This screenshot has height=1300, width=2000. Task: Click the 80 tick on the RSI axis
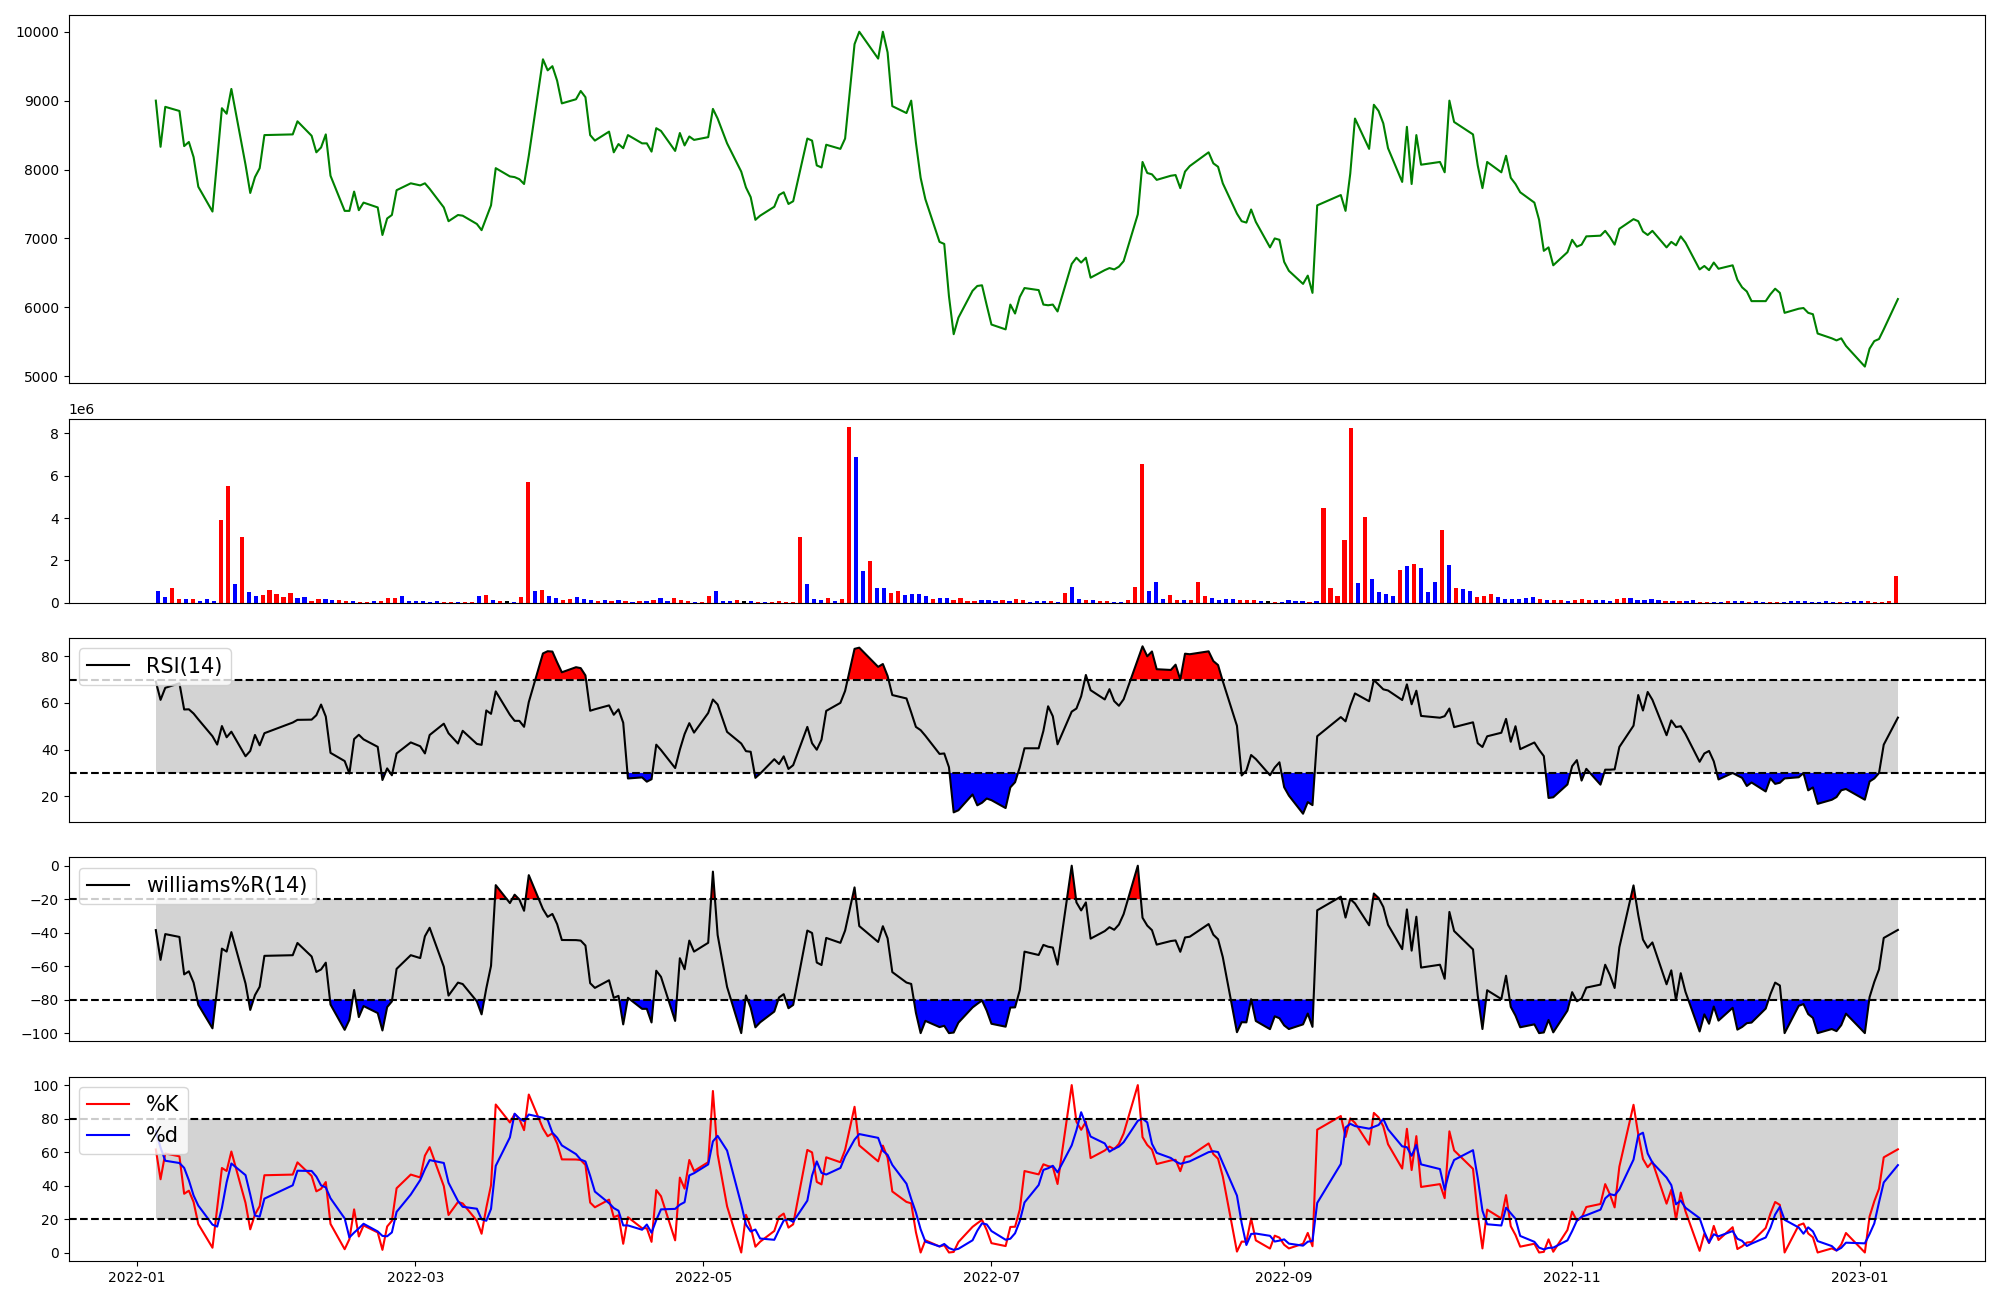(49, 657)
